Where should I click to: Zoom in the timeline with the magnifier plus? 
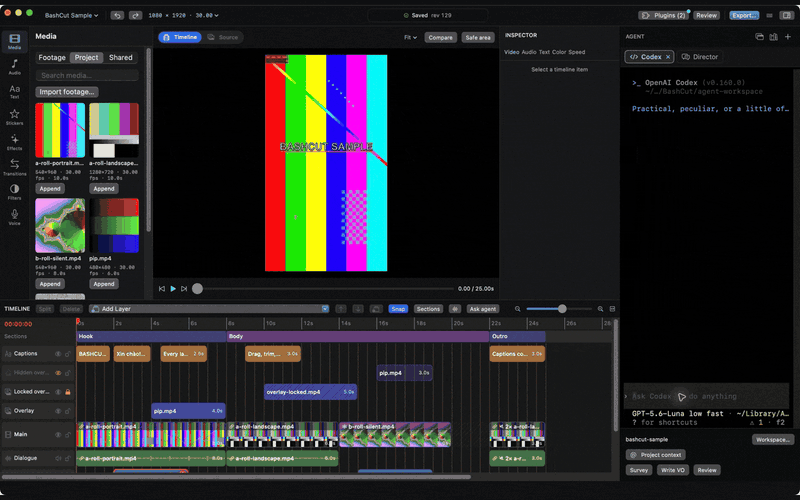600,309
